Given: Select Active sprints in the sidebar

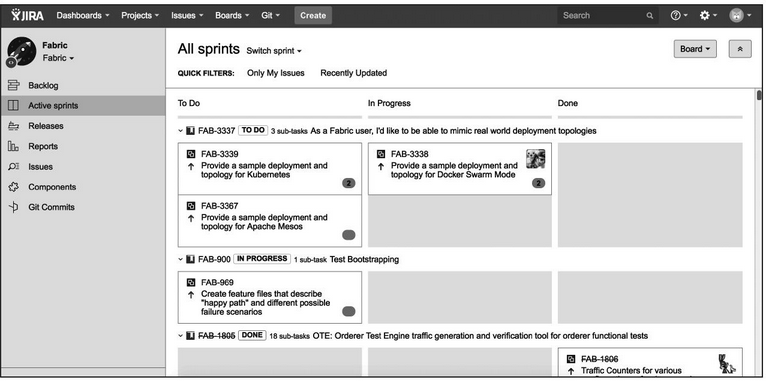Looking at the screenshot, I should pyautogui.click(x=83, y=106).
